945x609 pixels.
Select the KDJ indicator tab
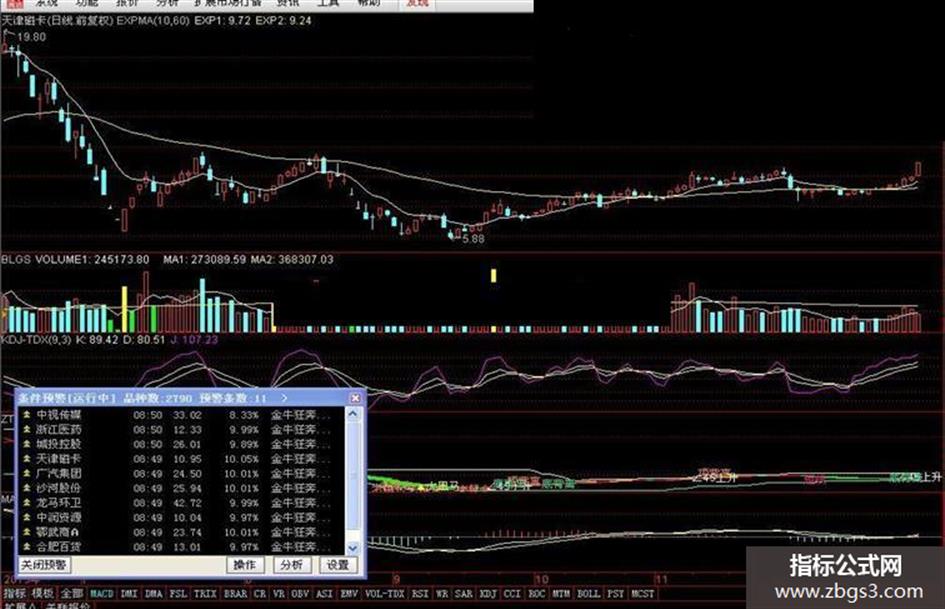[488, 594]
